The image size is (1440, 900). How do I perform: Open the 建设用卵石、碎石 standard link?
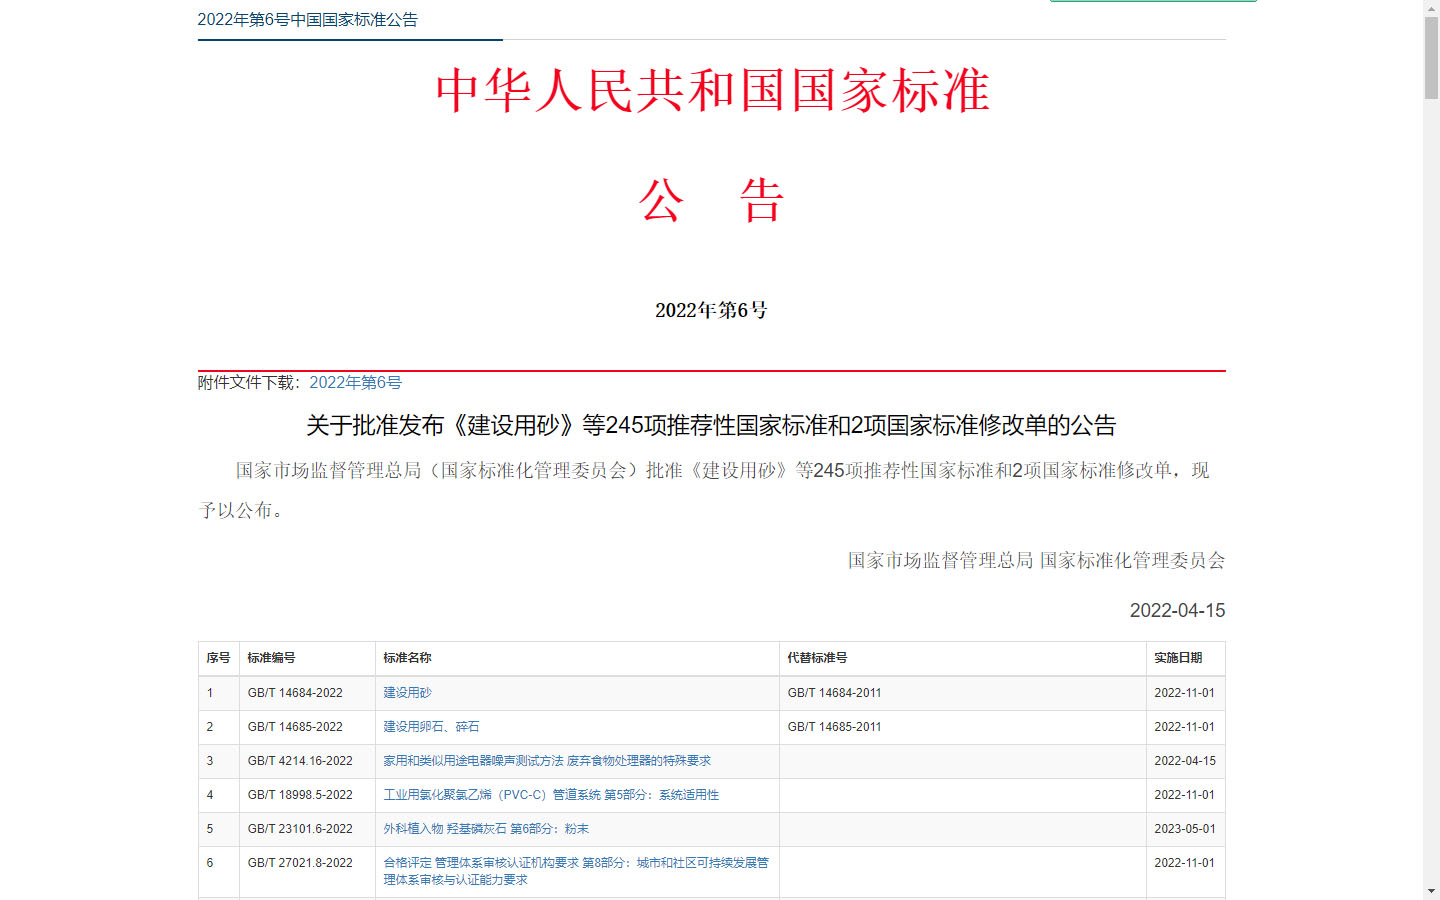pyautogui.click(x=431, y=727)
